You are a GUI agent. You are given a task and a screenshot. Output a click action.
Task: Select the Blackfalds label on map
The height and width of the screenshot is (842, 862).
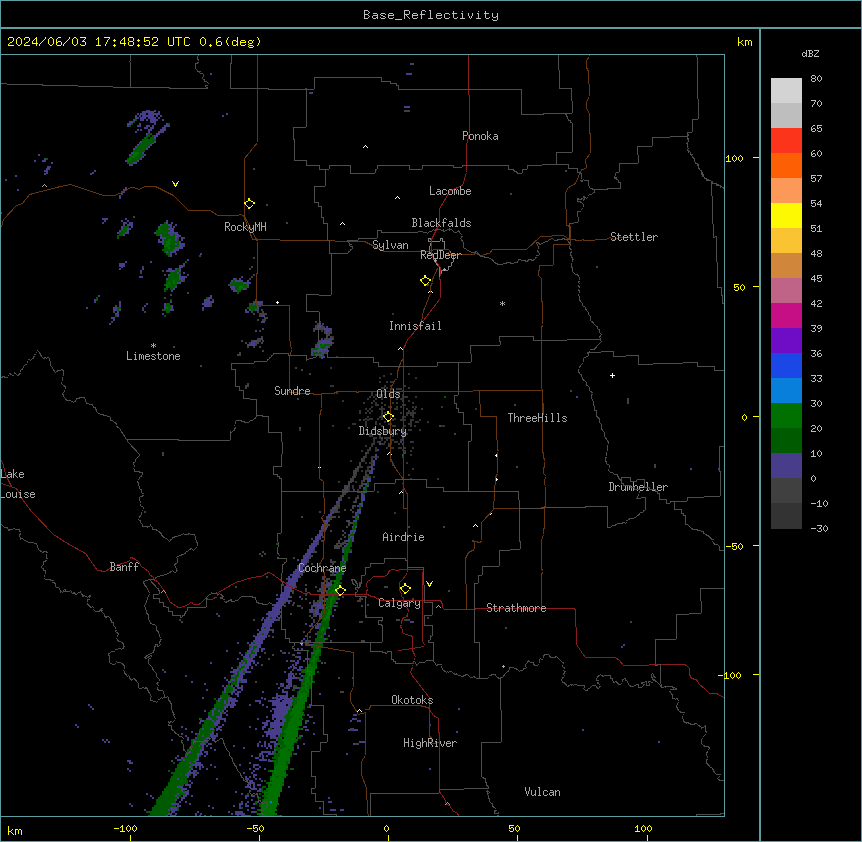[x=441, y=223]
